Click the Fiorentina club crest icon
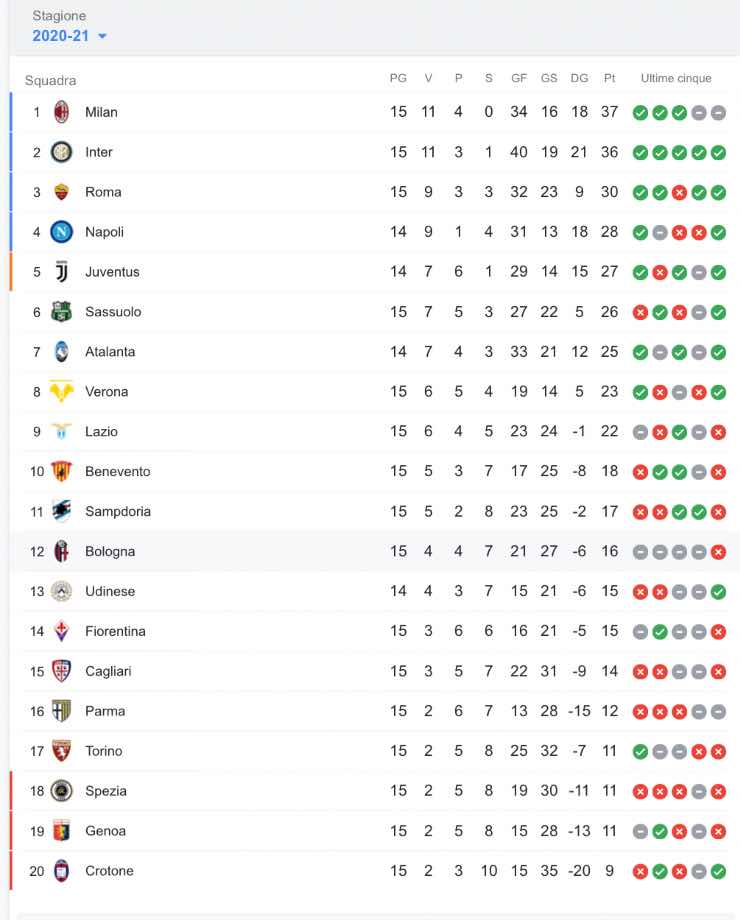Viewport: 740px width, 920px height. pos(62,631)
